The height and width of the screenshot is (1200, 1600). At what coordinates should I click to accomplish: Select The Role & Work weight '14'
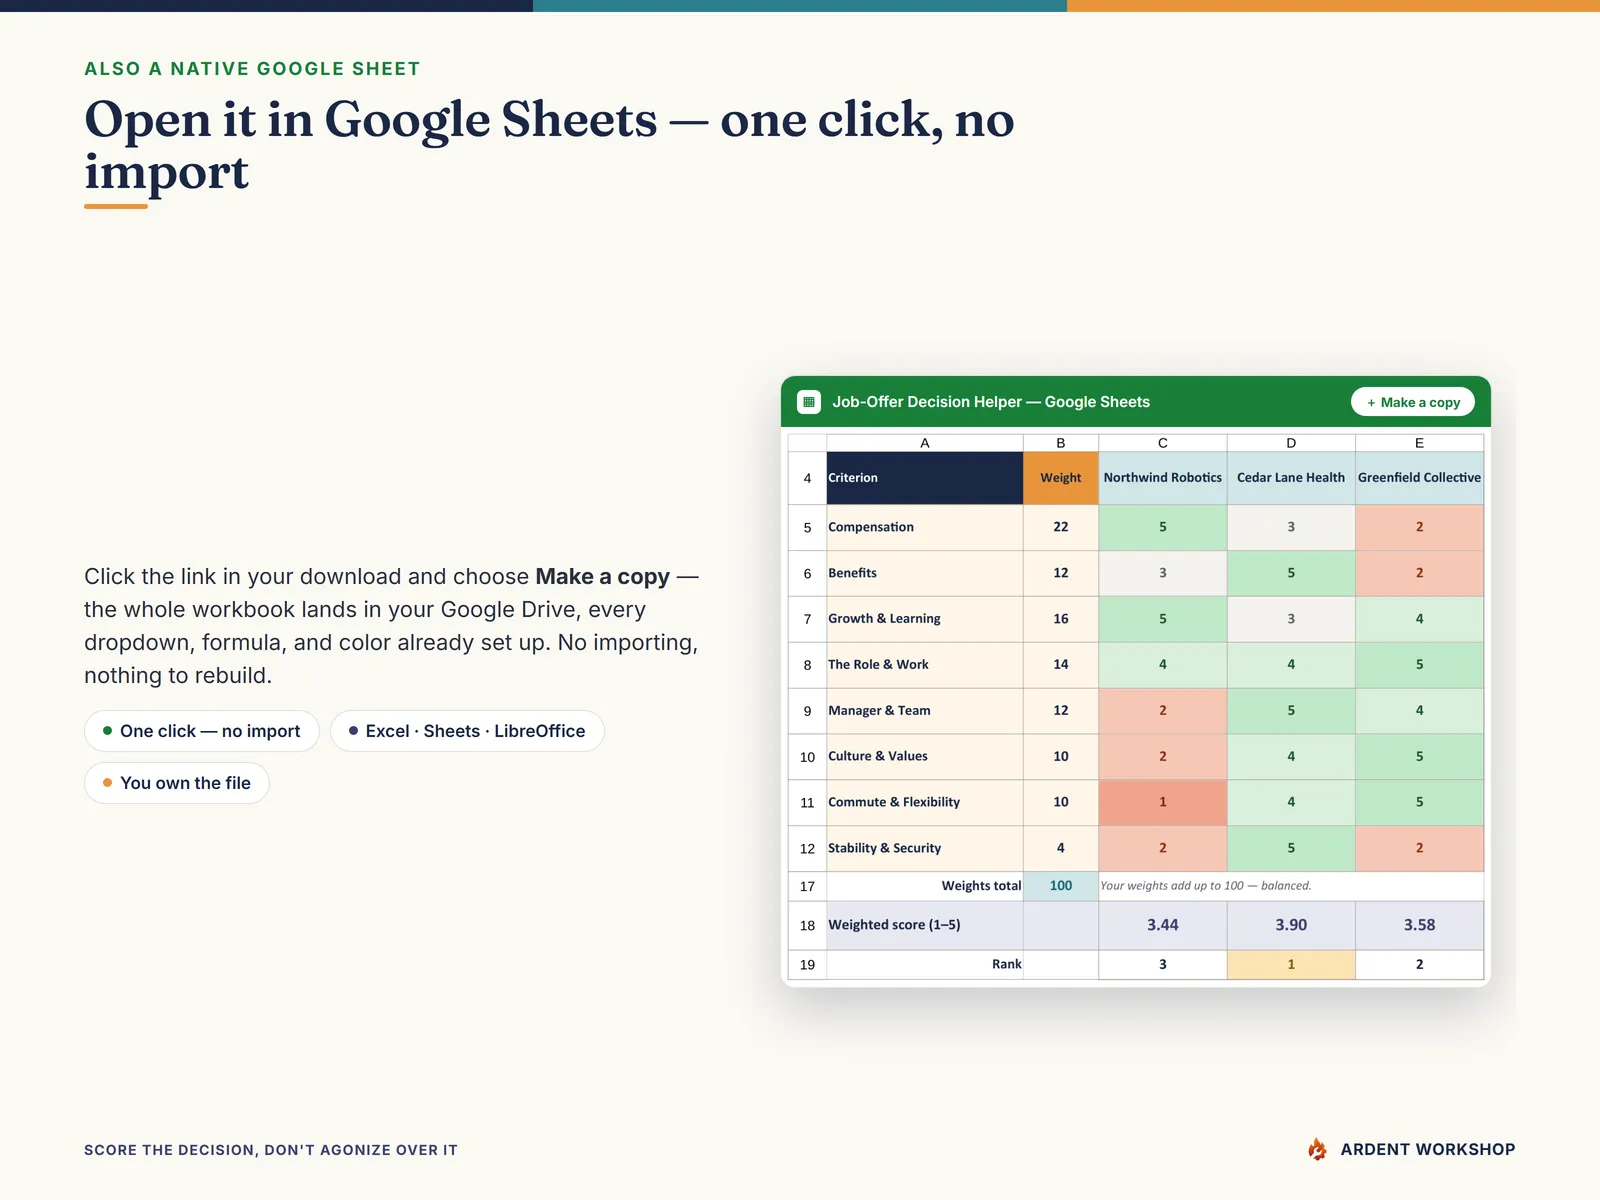click(x=1061, y=665)
